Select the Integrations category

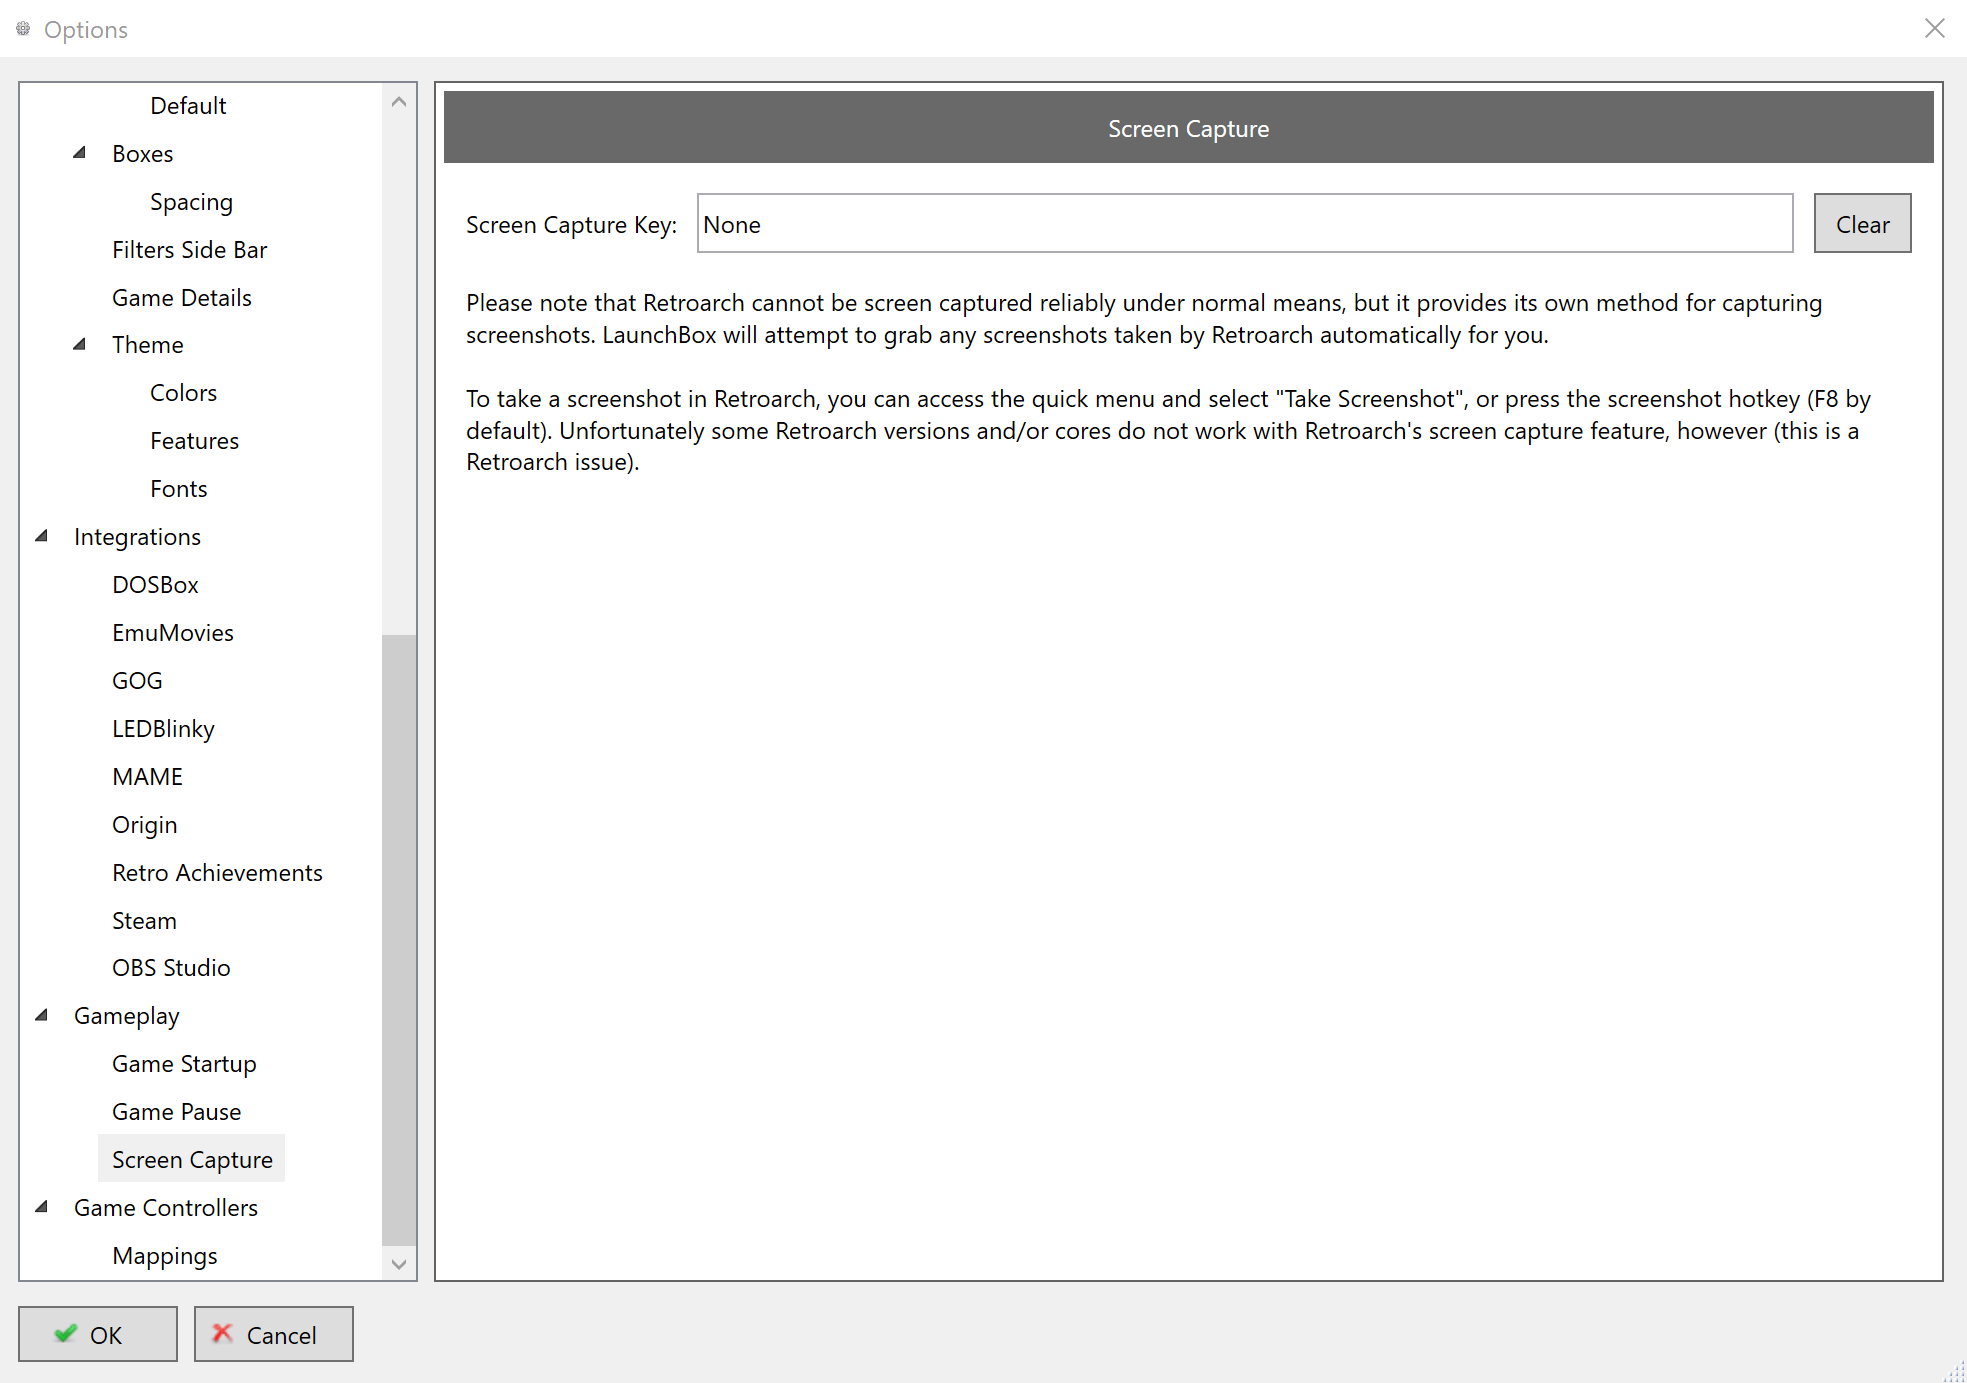click(137, 537)
